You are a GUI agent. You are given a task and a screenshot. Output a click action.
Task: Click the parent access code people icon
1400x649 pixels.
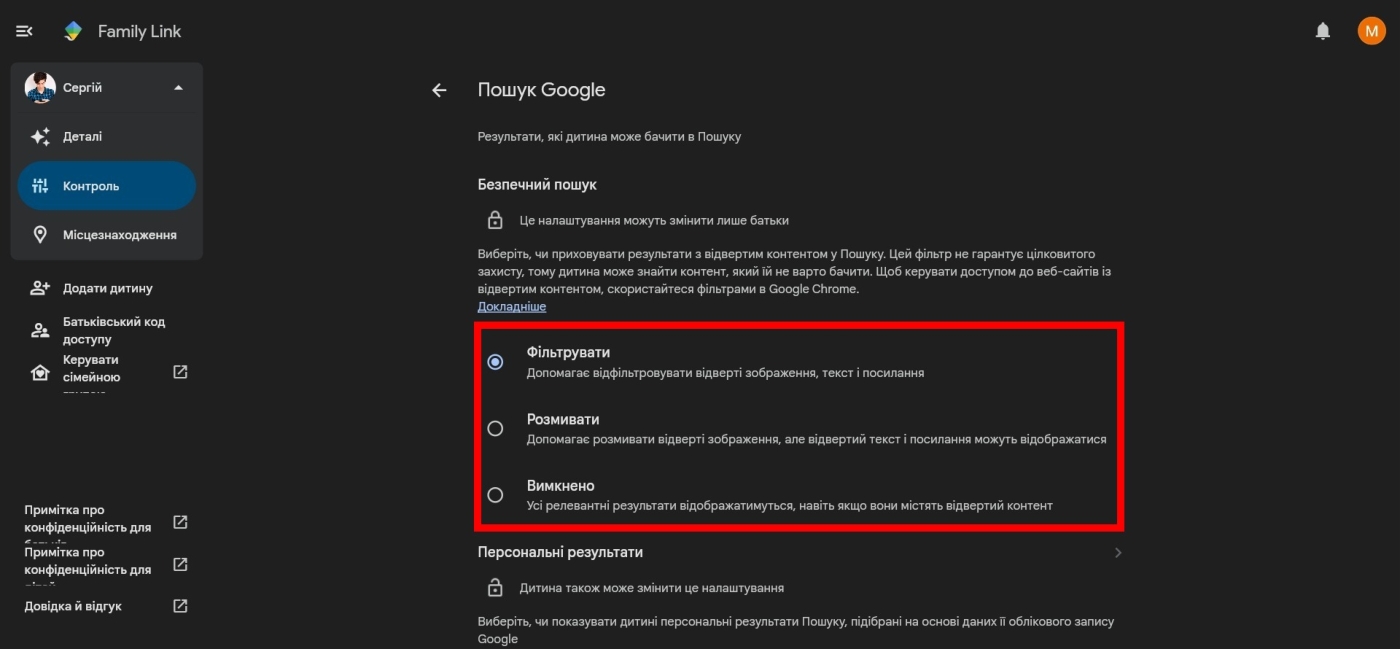pos(40,330)
